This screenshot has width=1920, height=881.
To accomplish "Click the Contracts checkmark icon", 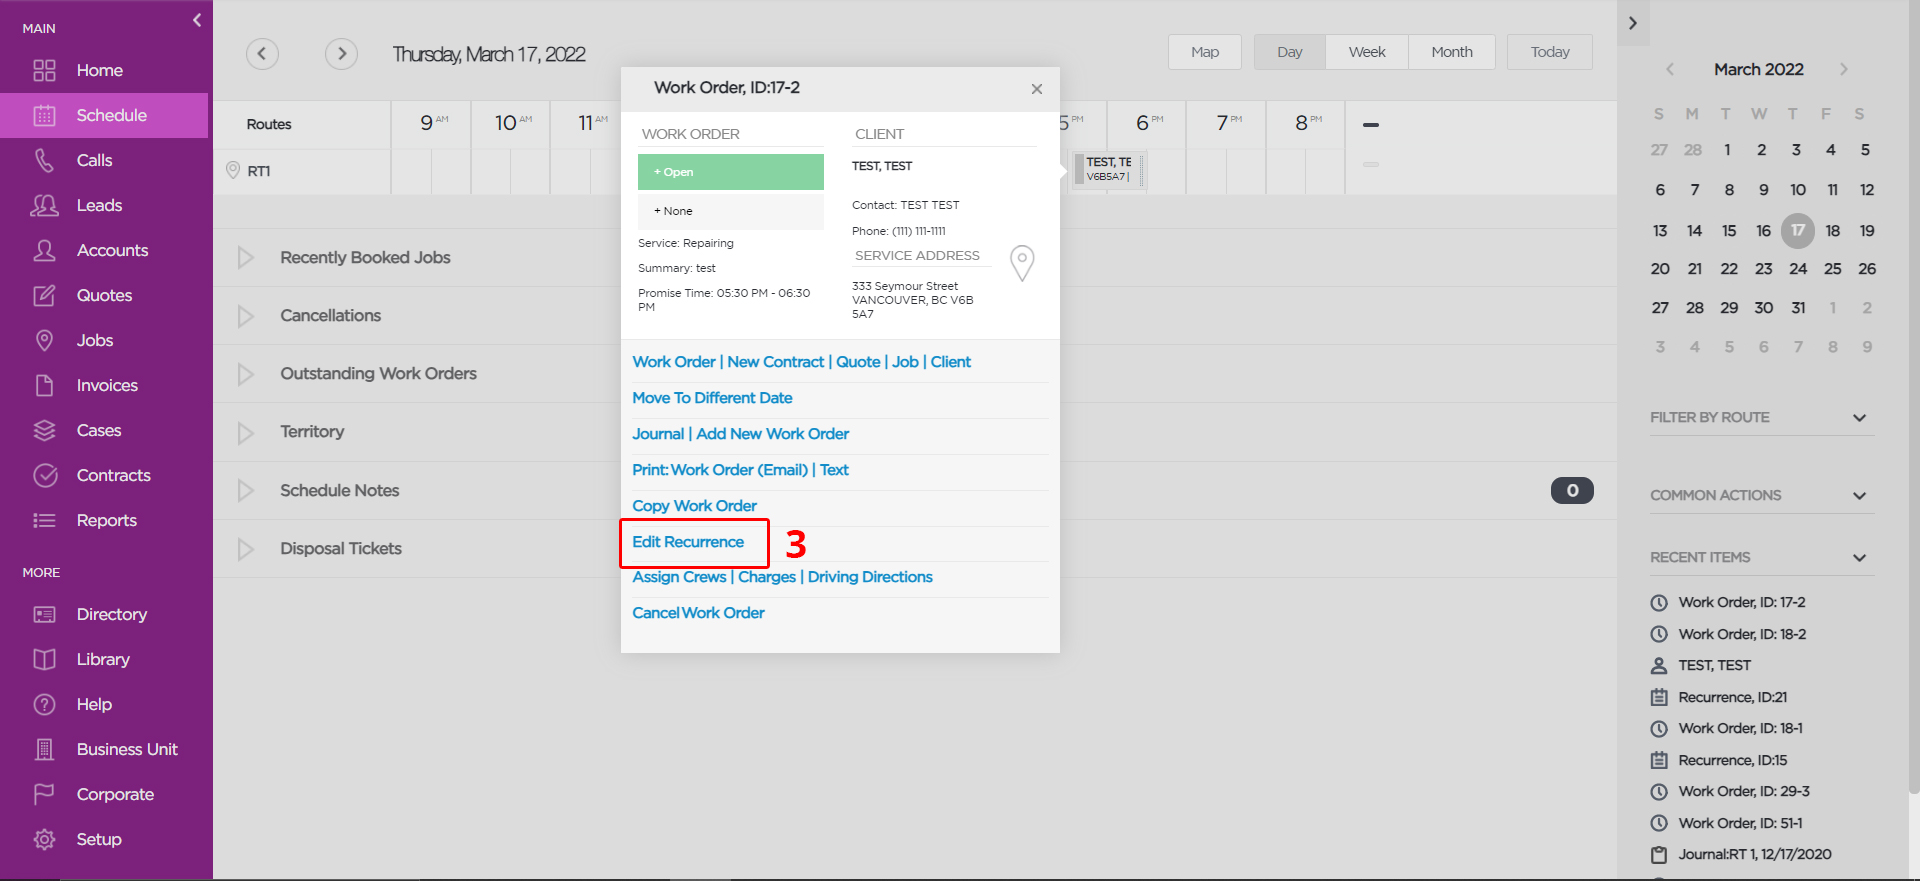I will point(44,475).
